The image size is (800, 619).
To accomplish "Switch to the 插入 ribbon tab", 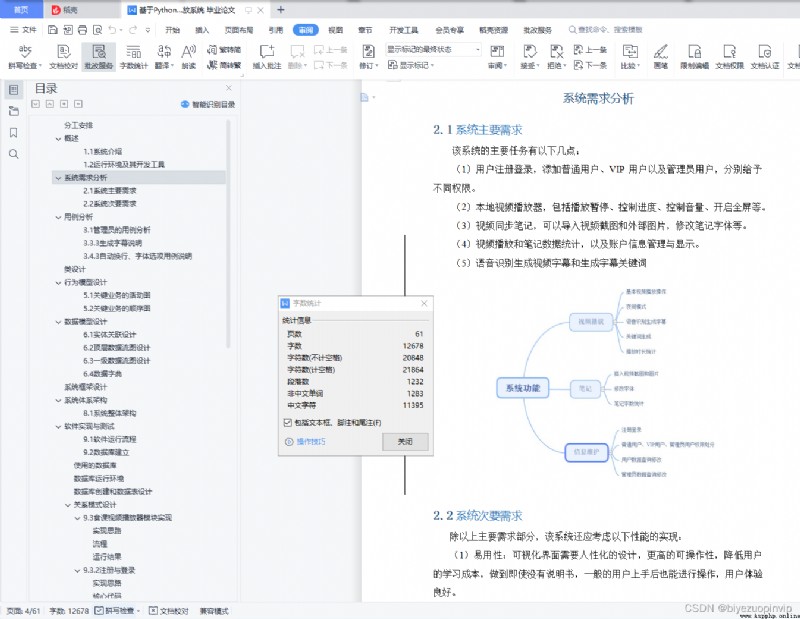I will point(202,30).
